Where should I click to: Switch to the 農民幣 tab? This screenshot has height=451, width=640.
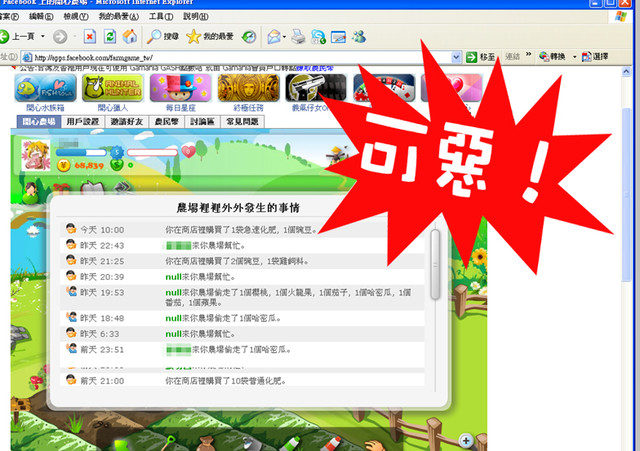tap(167, 122)
